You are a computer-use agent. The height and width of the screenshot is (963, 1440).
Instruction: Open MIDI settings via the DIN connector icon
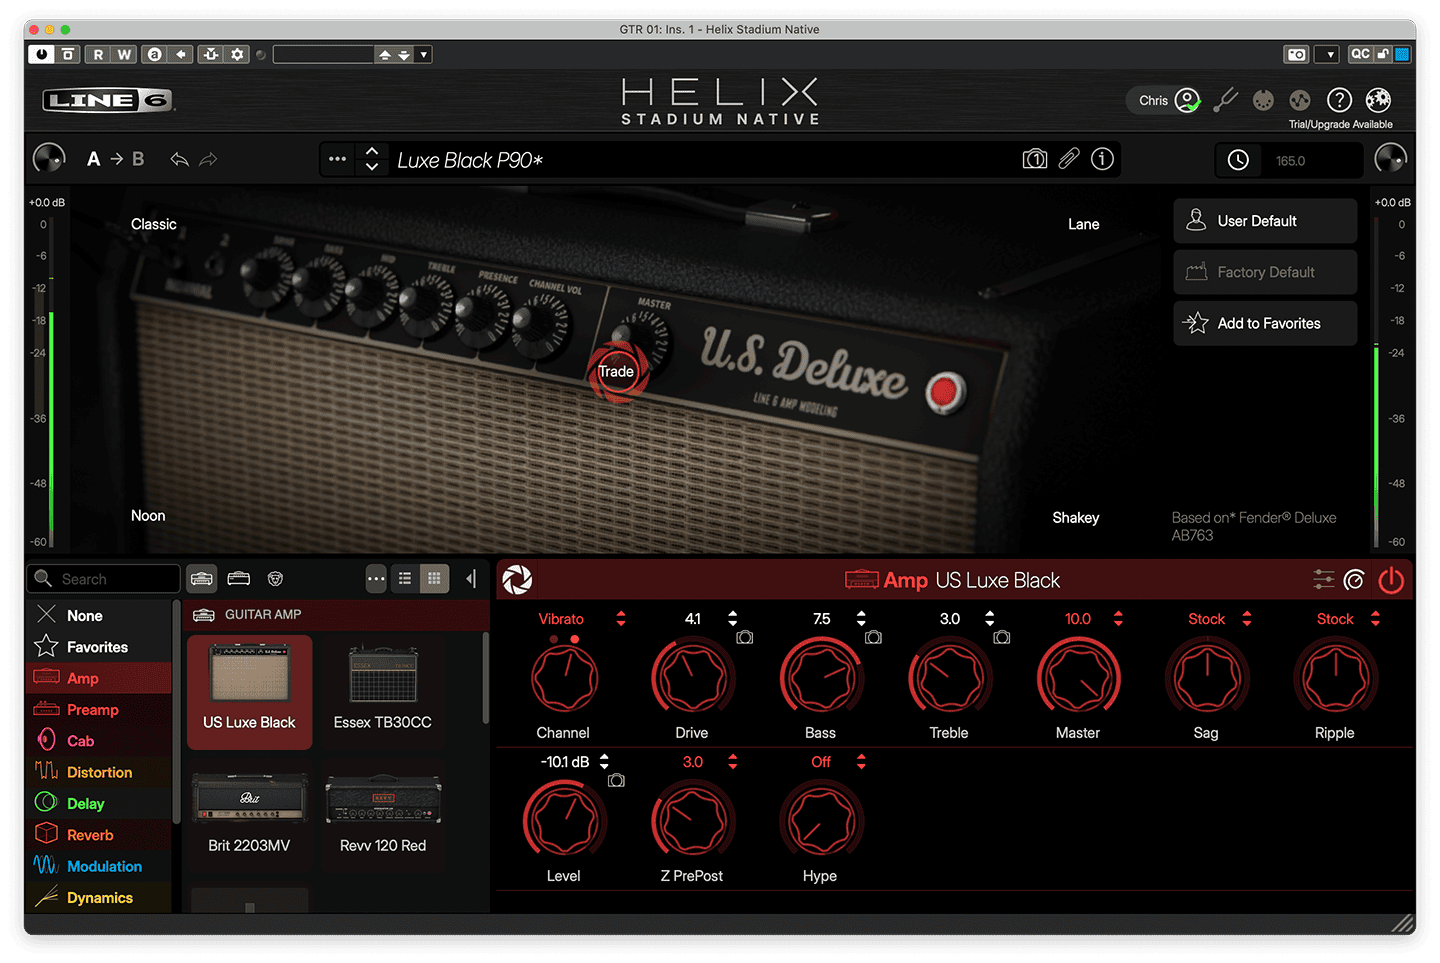(x=1263, y=100)
